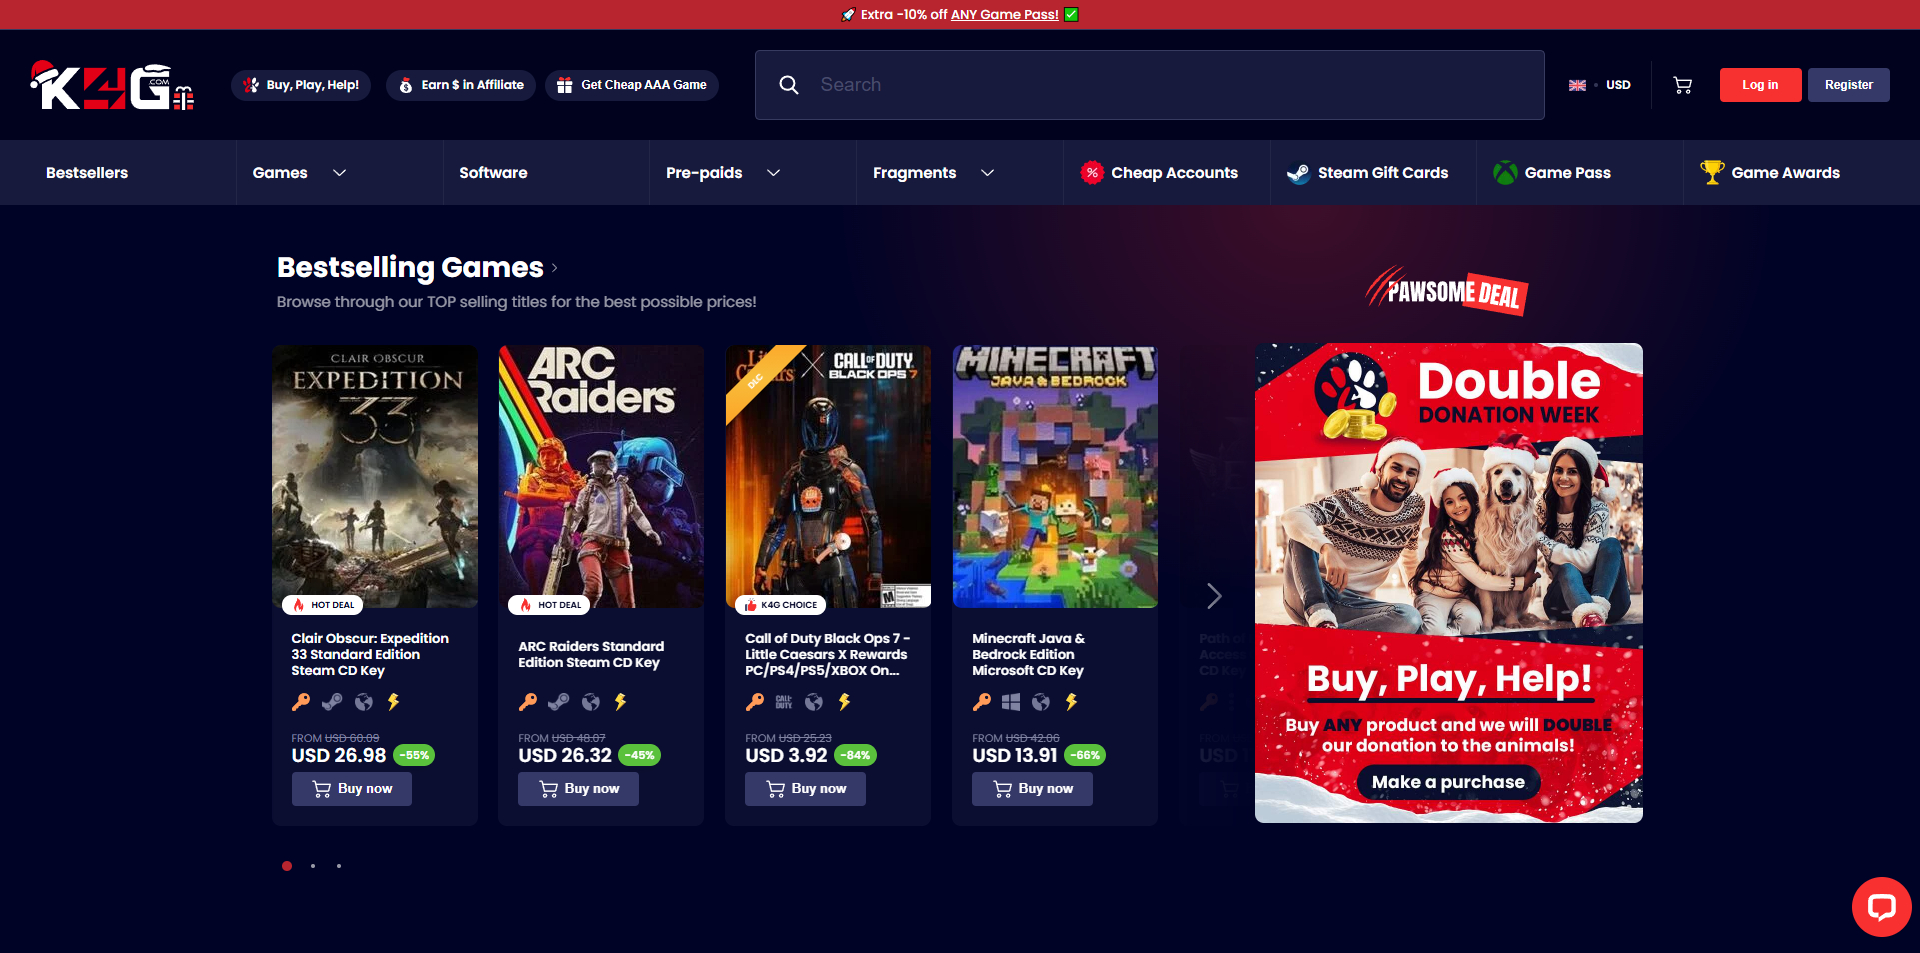Screen dimensions: 1920x953
Task: Expand the Games dropdown menu
Action: click(340, 173)
